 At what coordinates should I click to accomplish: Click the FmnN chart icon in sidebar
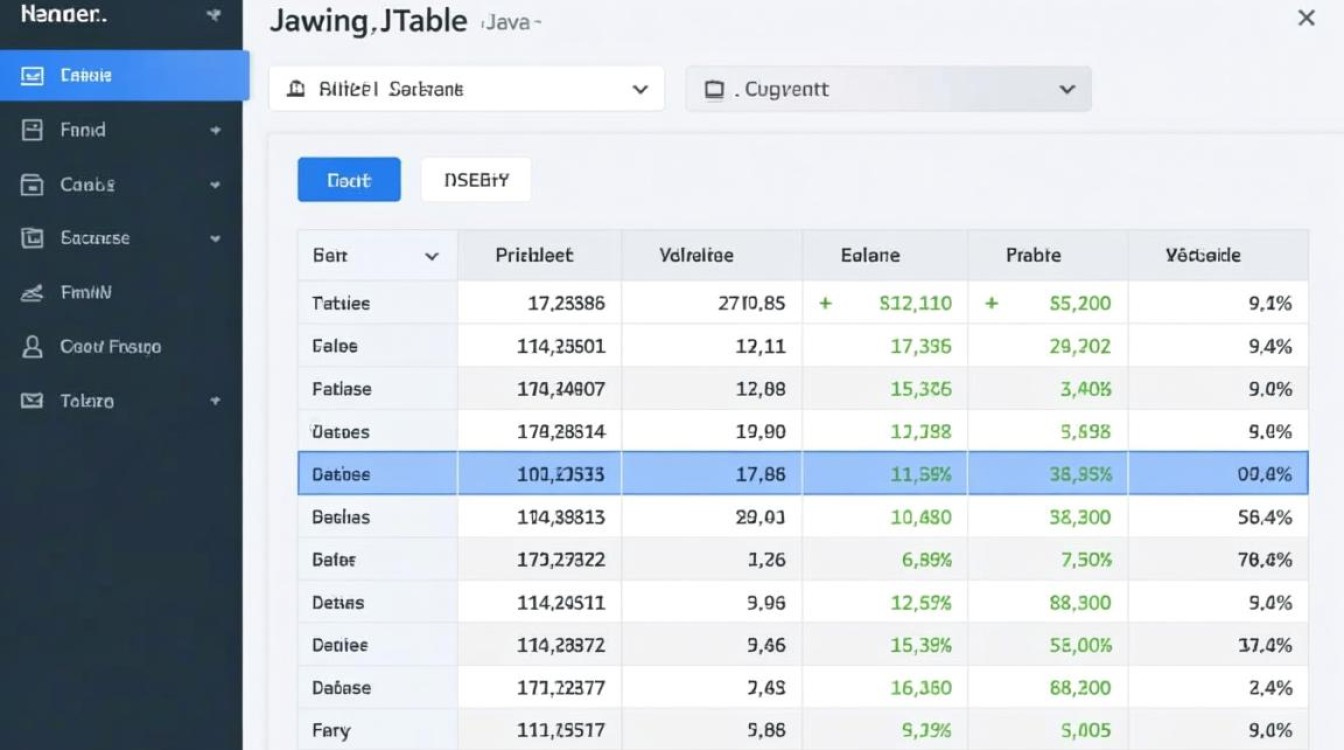point(32,293)
